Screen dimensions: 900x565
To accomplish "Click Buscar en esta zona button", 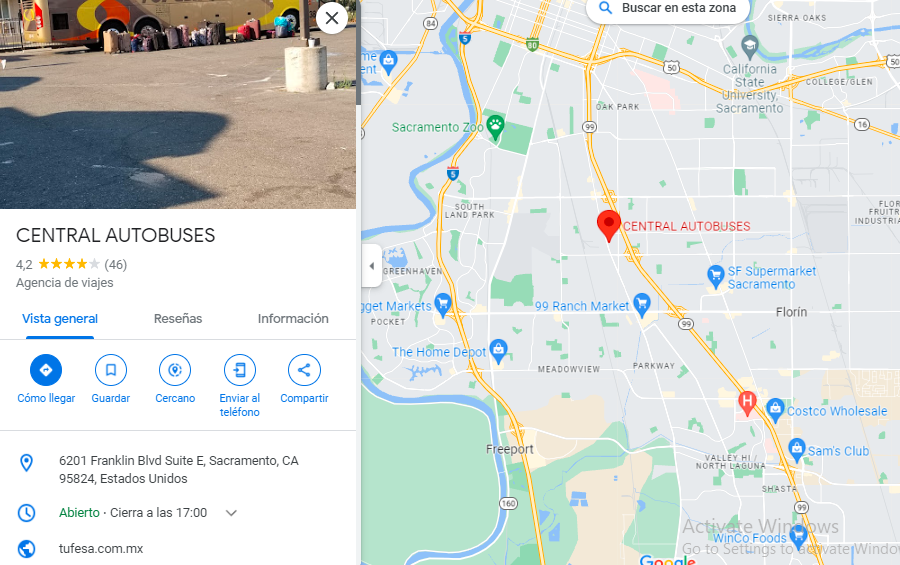I will (668, 9).
